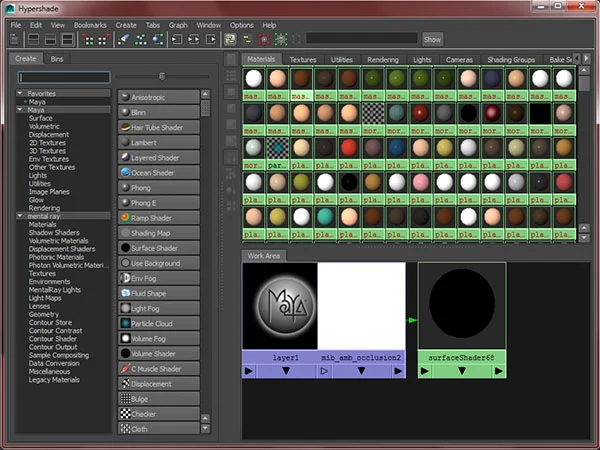Collapse the Favorites tree section
This screenshot has width=600, height=450.
(20, 93)
